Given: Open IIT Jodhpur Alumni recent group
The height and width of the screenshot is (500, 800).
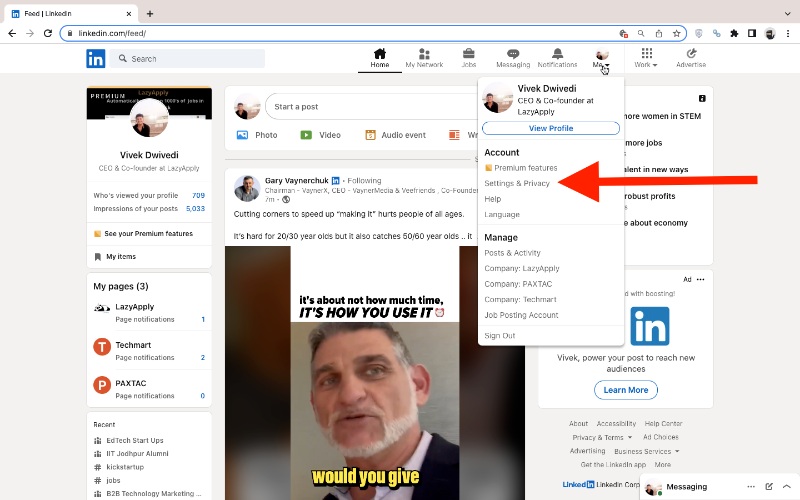Looking at the screenshot, I should click(x=137, y=454).
